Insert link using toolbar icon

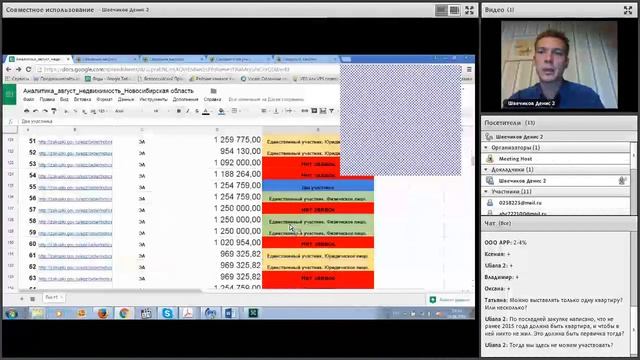304,111
